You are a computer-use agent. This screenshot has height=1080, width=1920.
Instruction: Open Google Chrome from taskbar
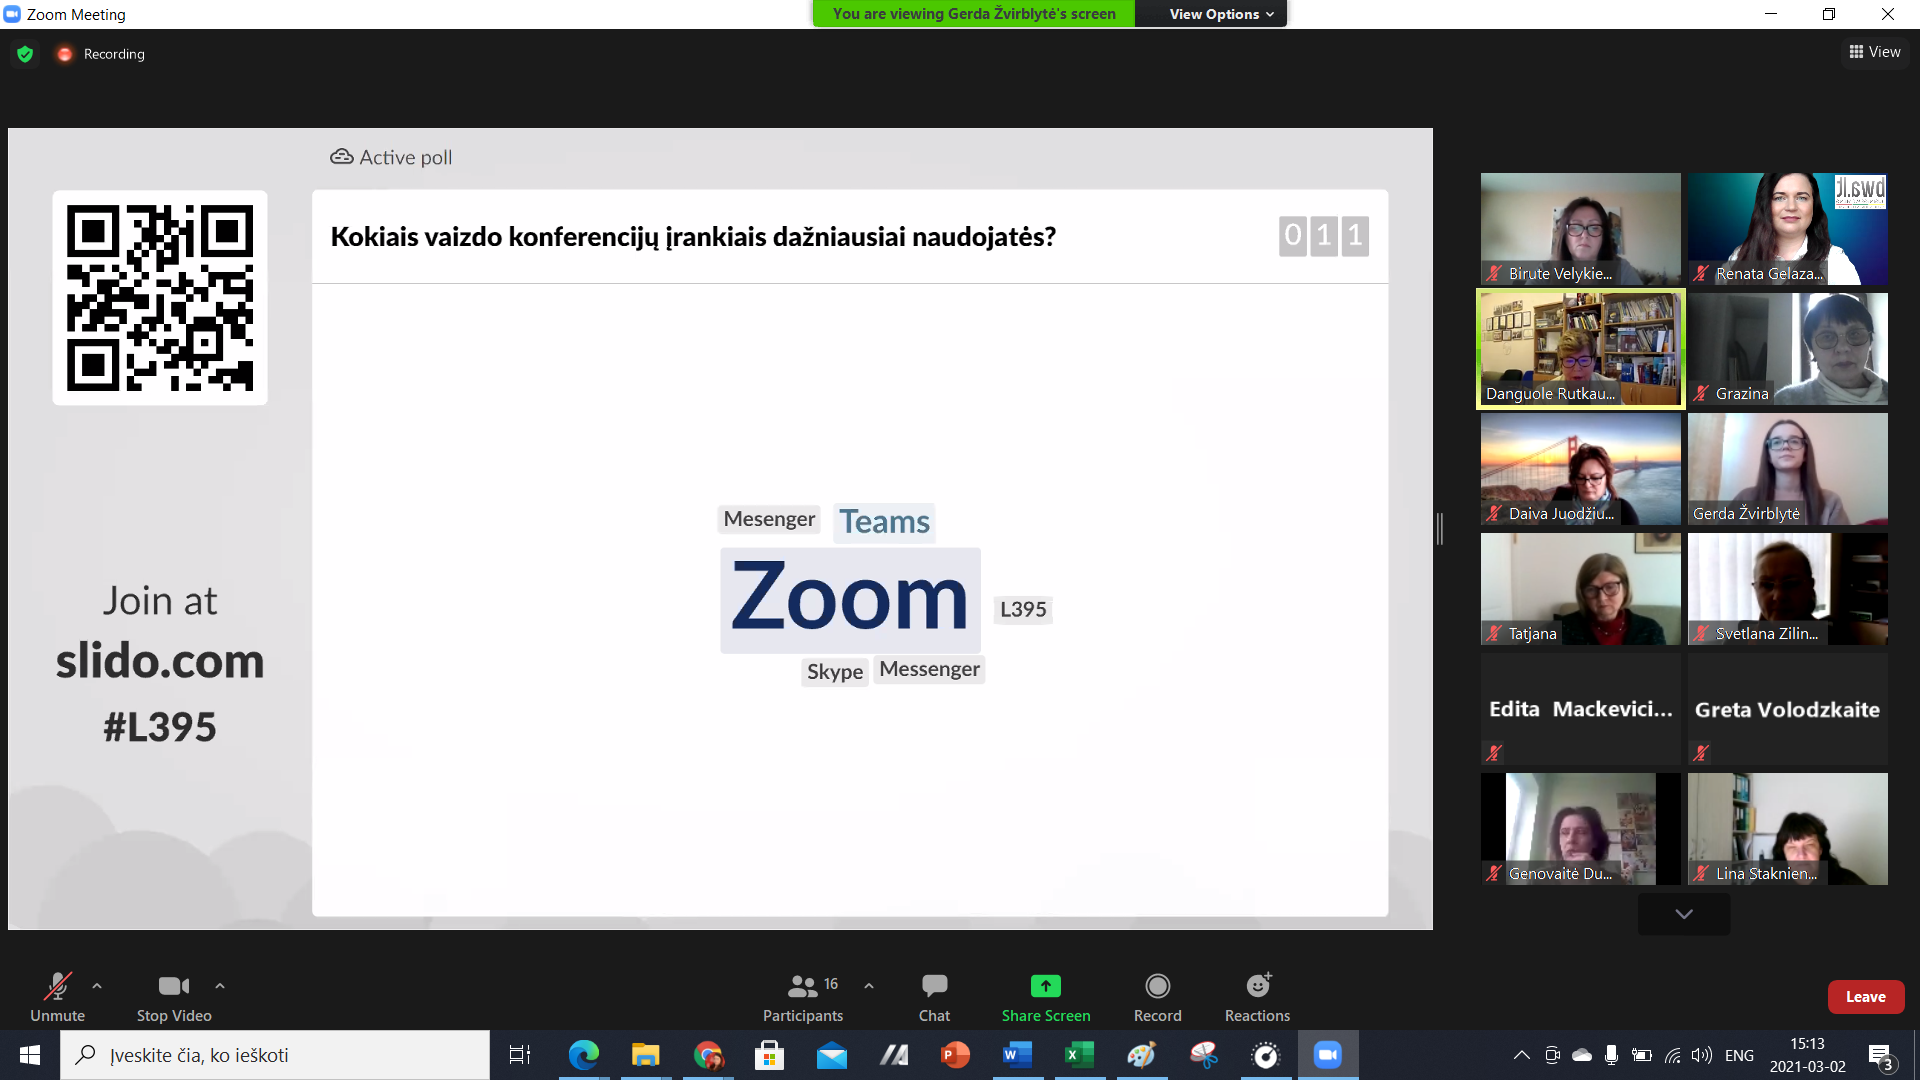coord(708,1055)
